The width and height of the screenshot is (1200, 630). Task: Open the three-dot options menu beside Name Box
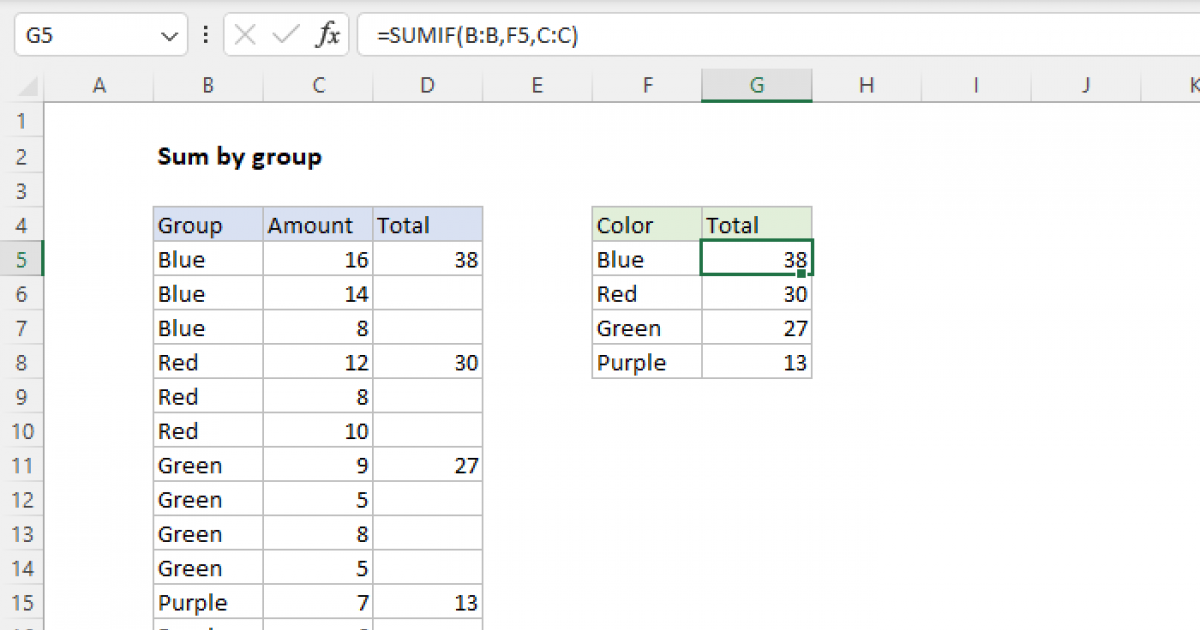click(205, 33)
